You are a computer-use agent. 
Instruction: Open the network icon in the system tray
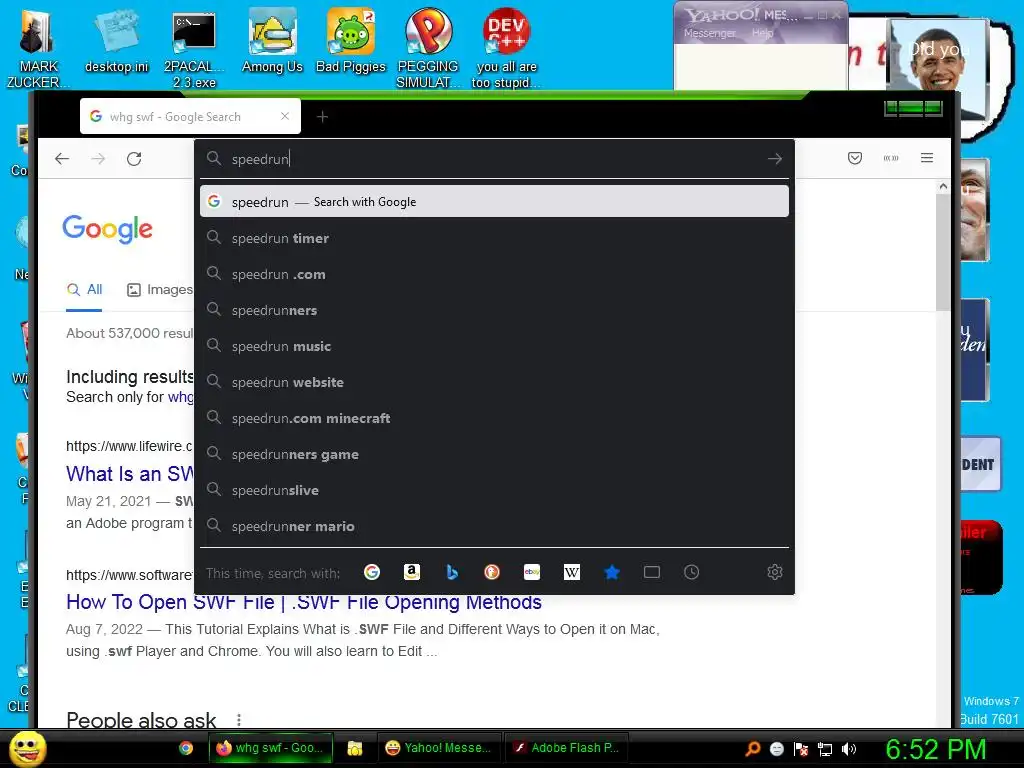click(x=825, y=749)
